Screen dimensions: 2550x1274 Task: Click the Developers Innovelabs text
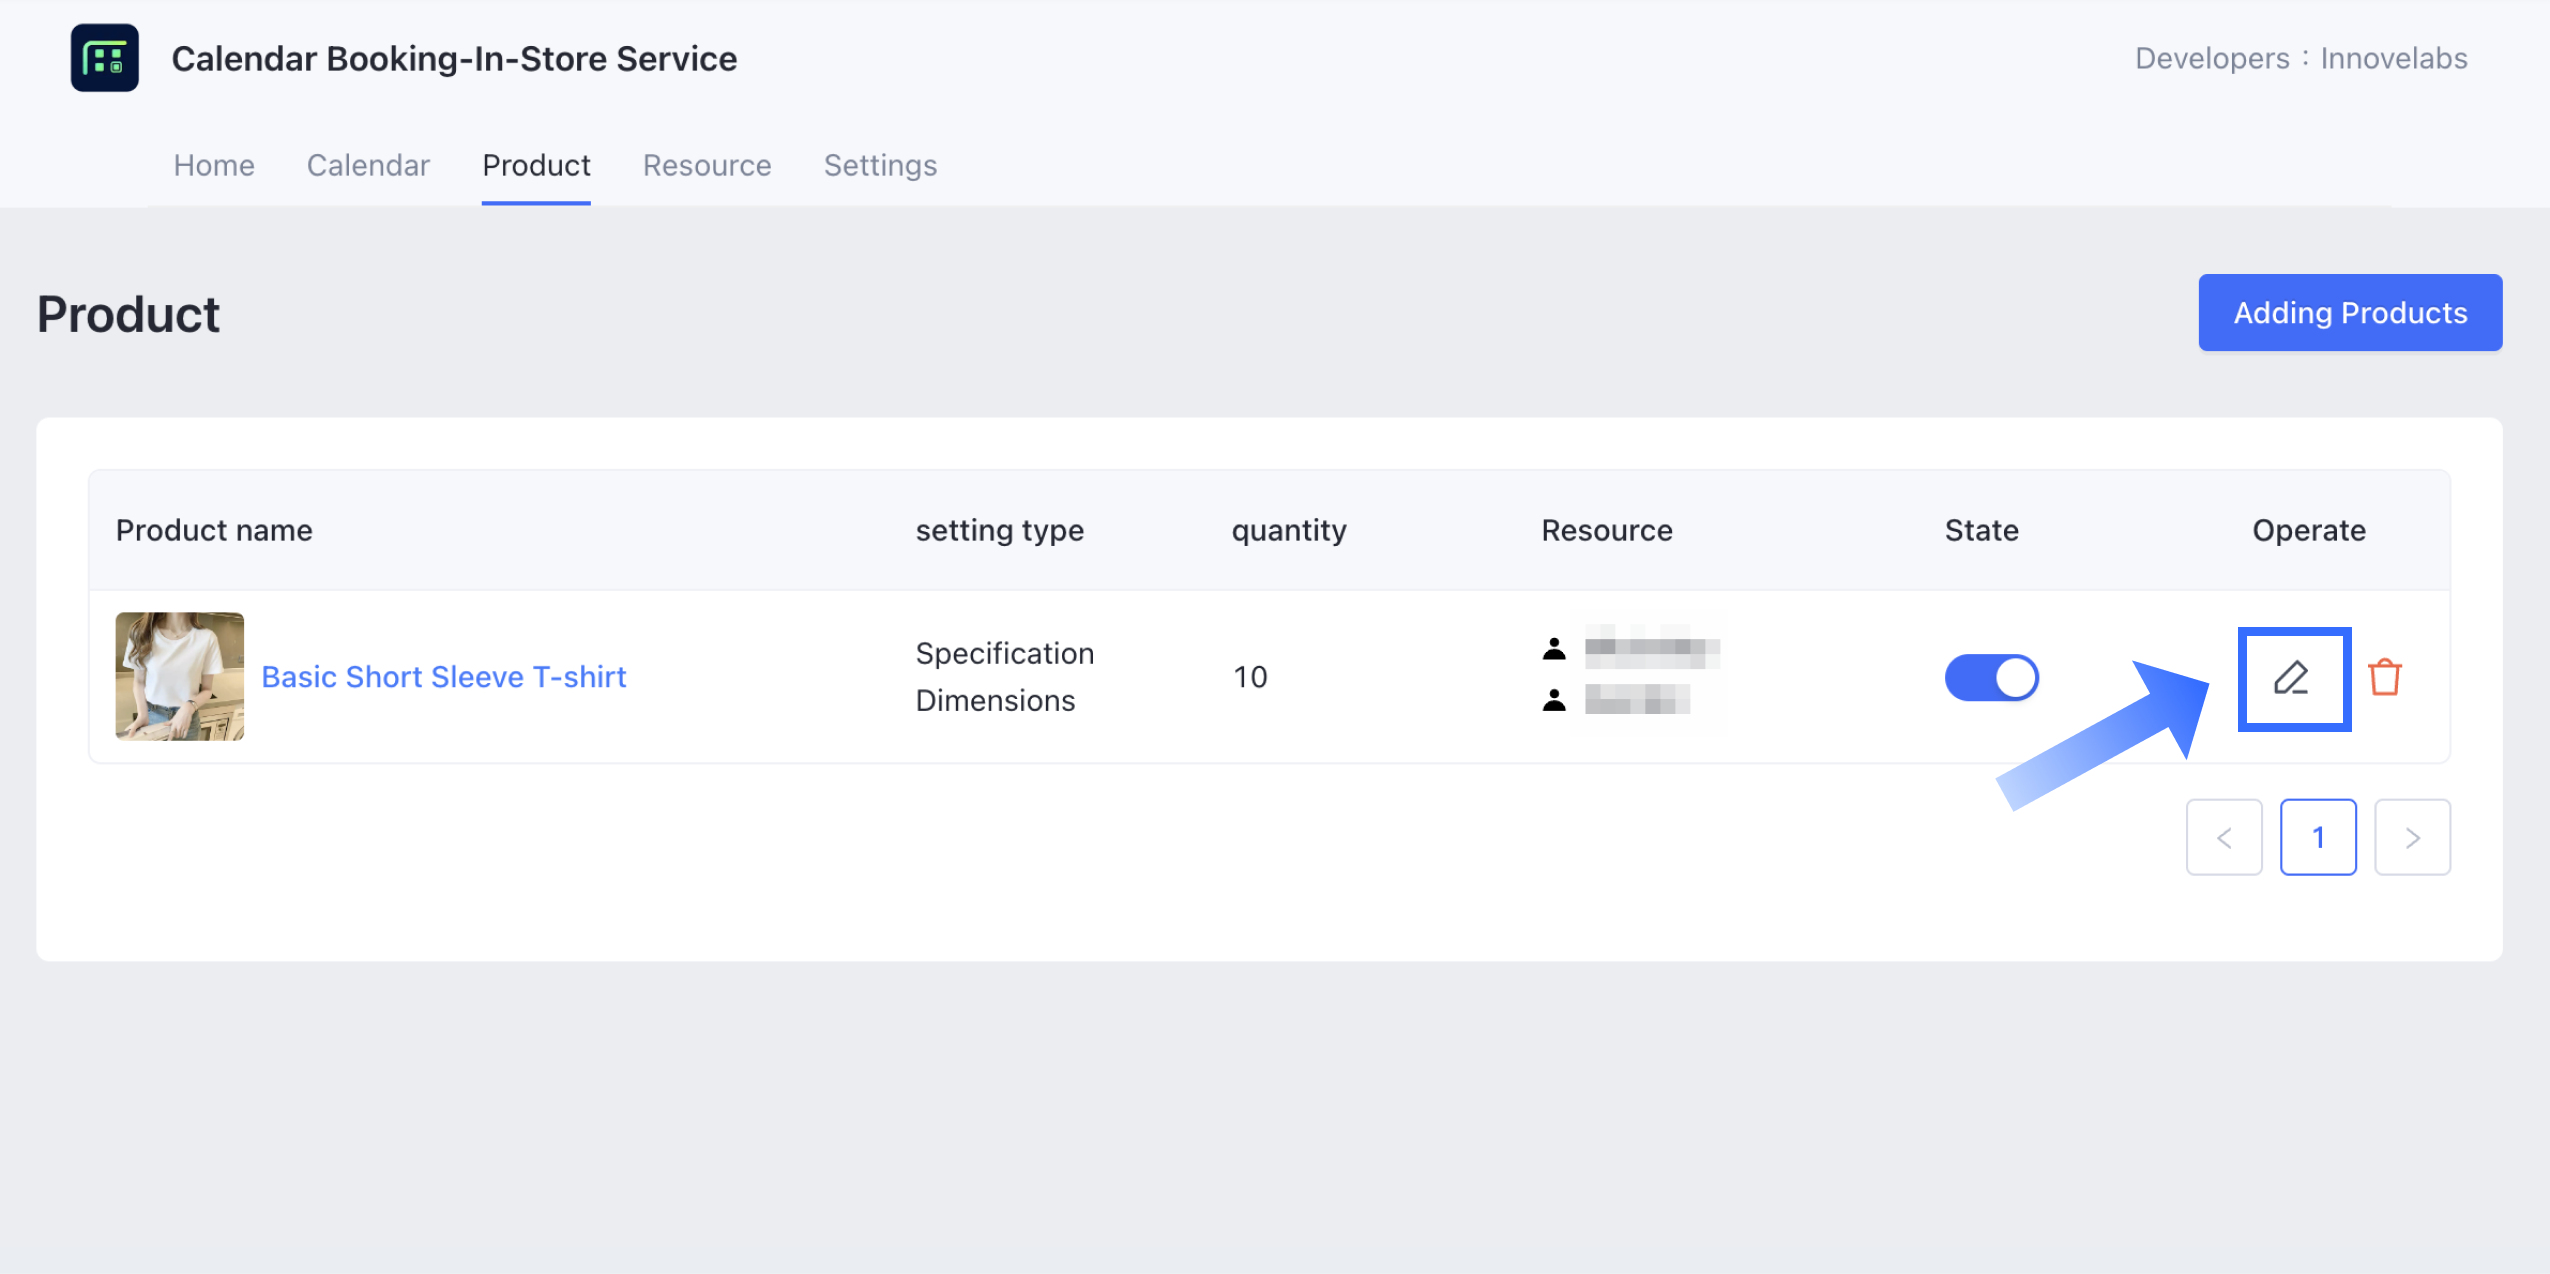(x=2300, y=58)
